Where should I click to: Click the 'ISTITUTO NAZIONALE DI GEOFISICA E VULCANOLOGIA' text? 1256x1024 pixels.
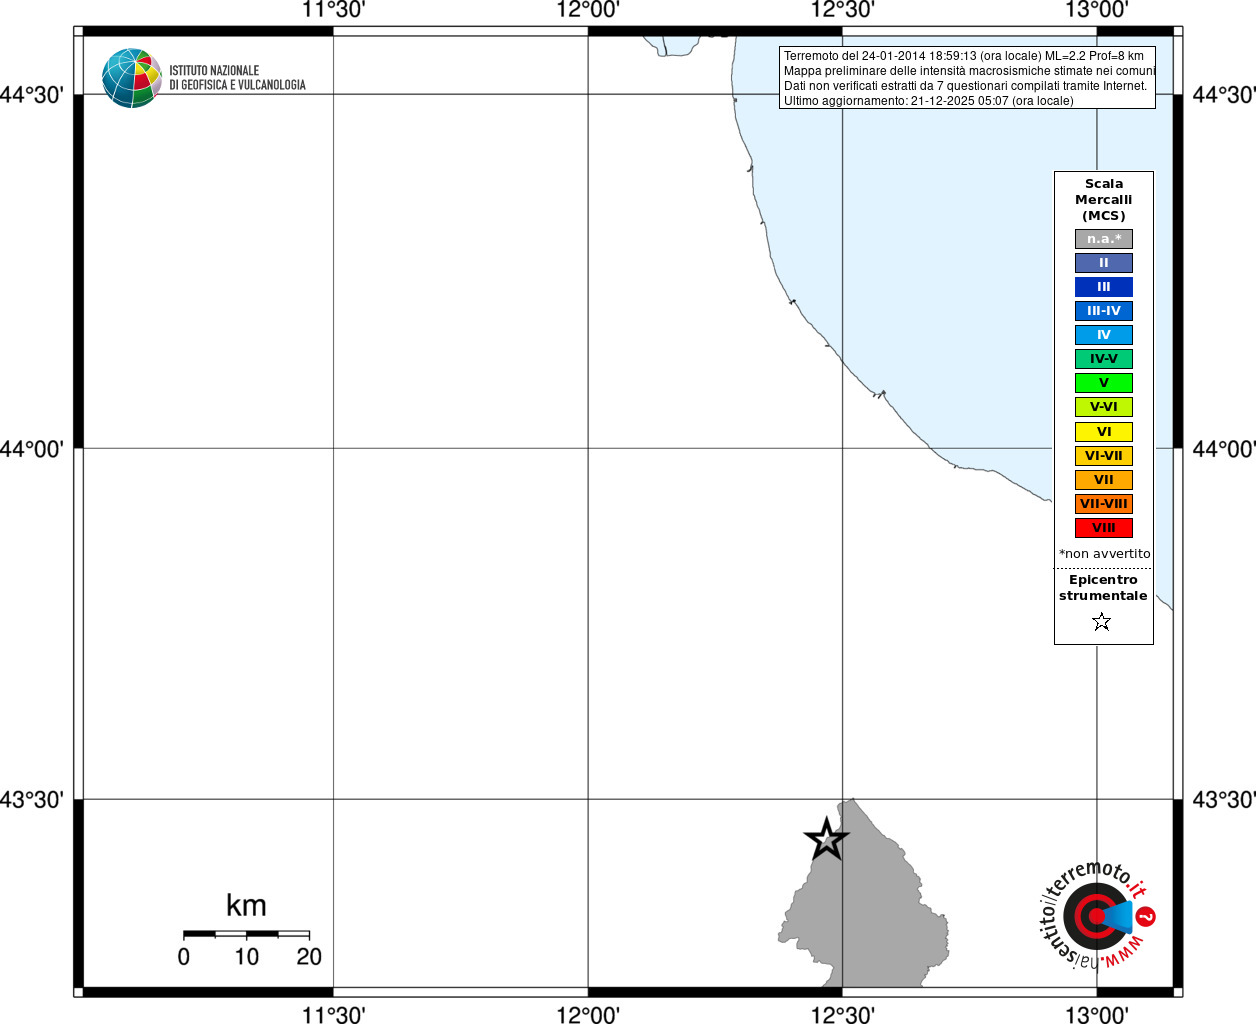[237, 78]
